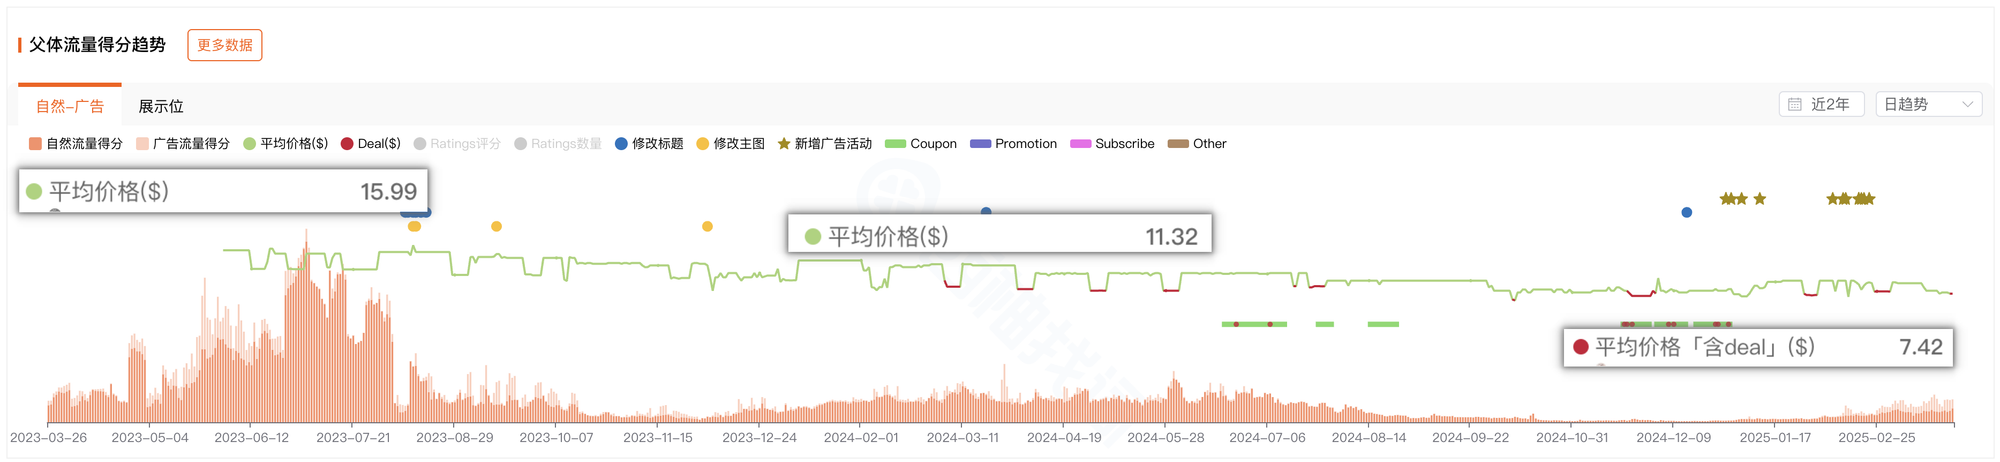Toggle the Promotion legend label

[1026, 144]
